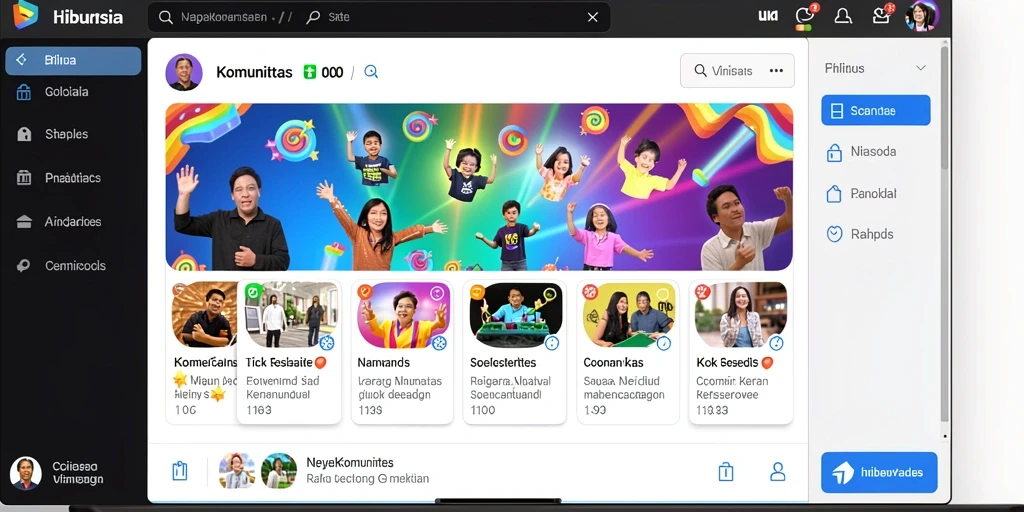Open the Tick Fesbaiite card
Screen dimensions: 1024x512
point(289,353)
